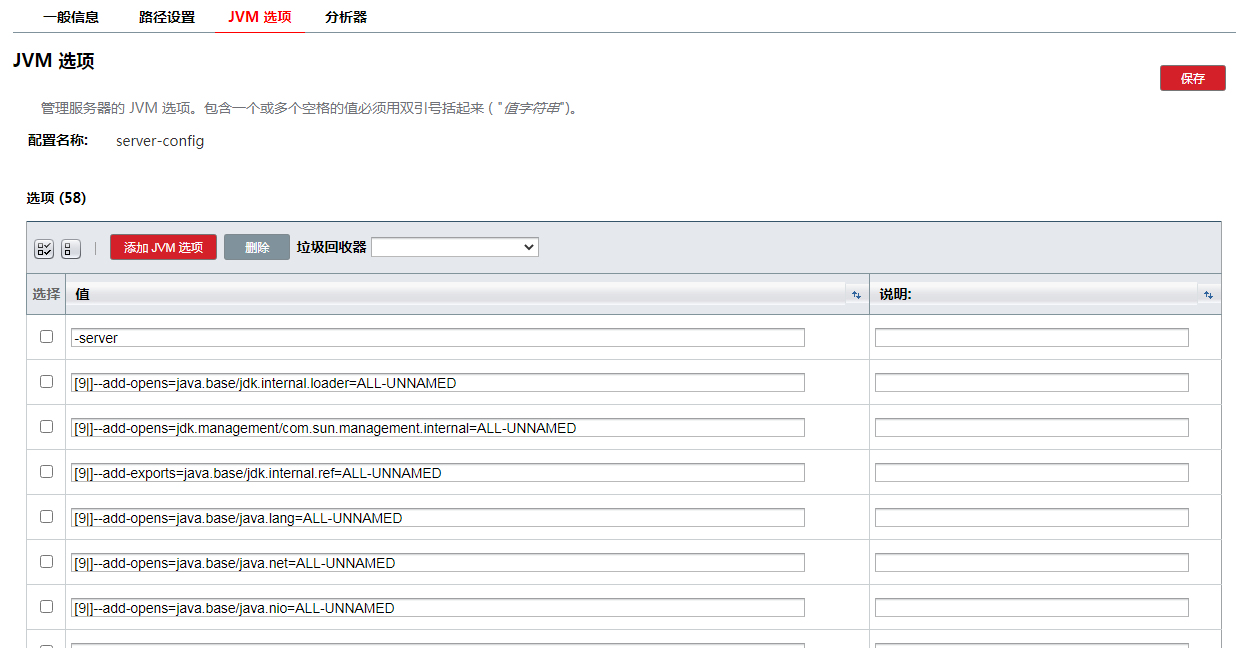
Task: Open the 路径设置 tab
Action: coord(167,17)
